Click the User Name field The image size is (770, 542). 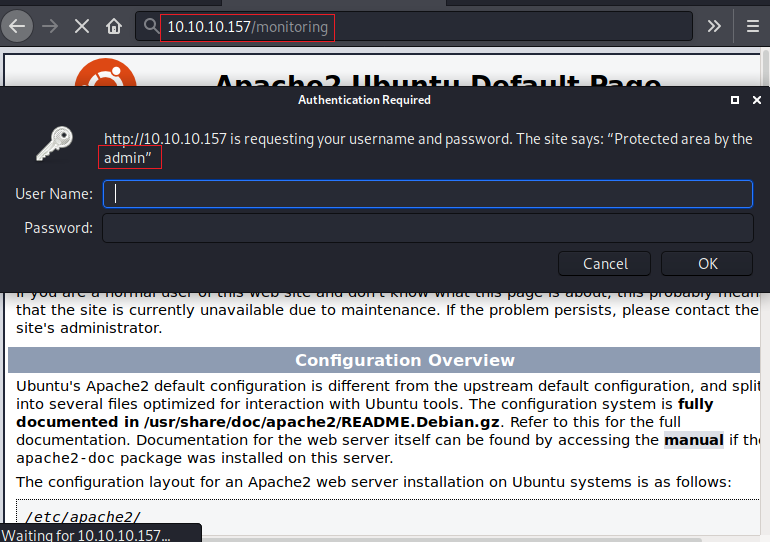[428, 194]
